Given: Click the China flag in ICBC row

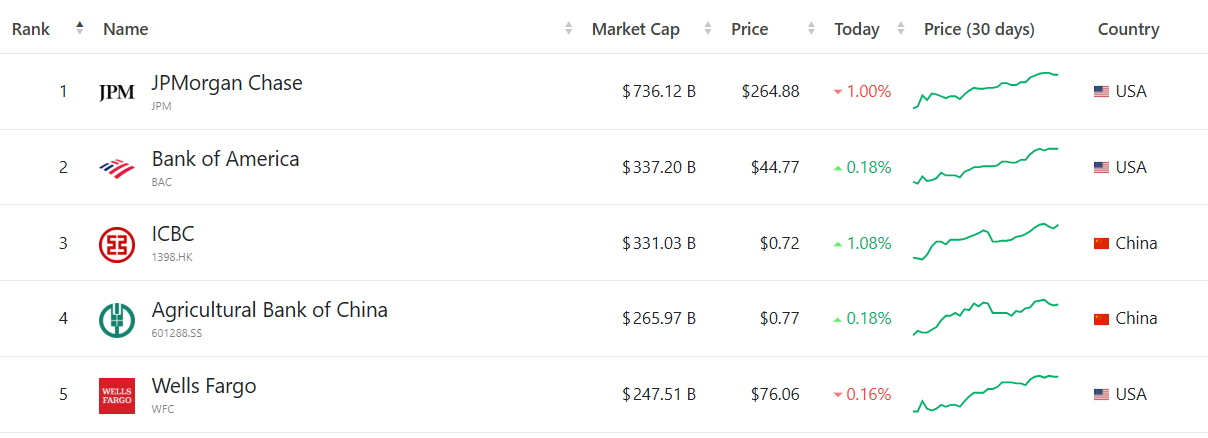Looking at the screenshot, I should 1101,244.
